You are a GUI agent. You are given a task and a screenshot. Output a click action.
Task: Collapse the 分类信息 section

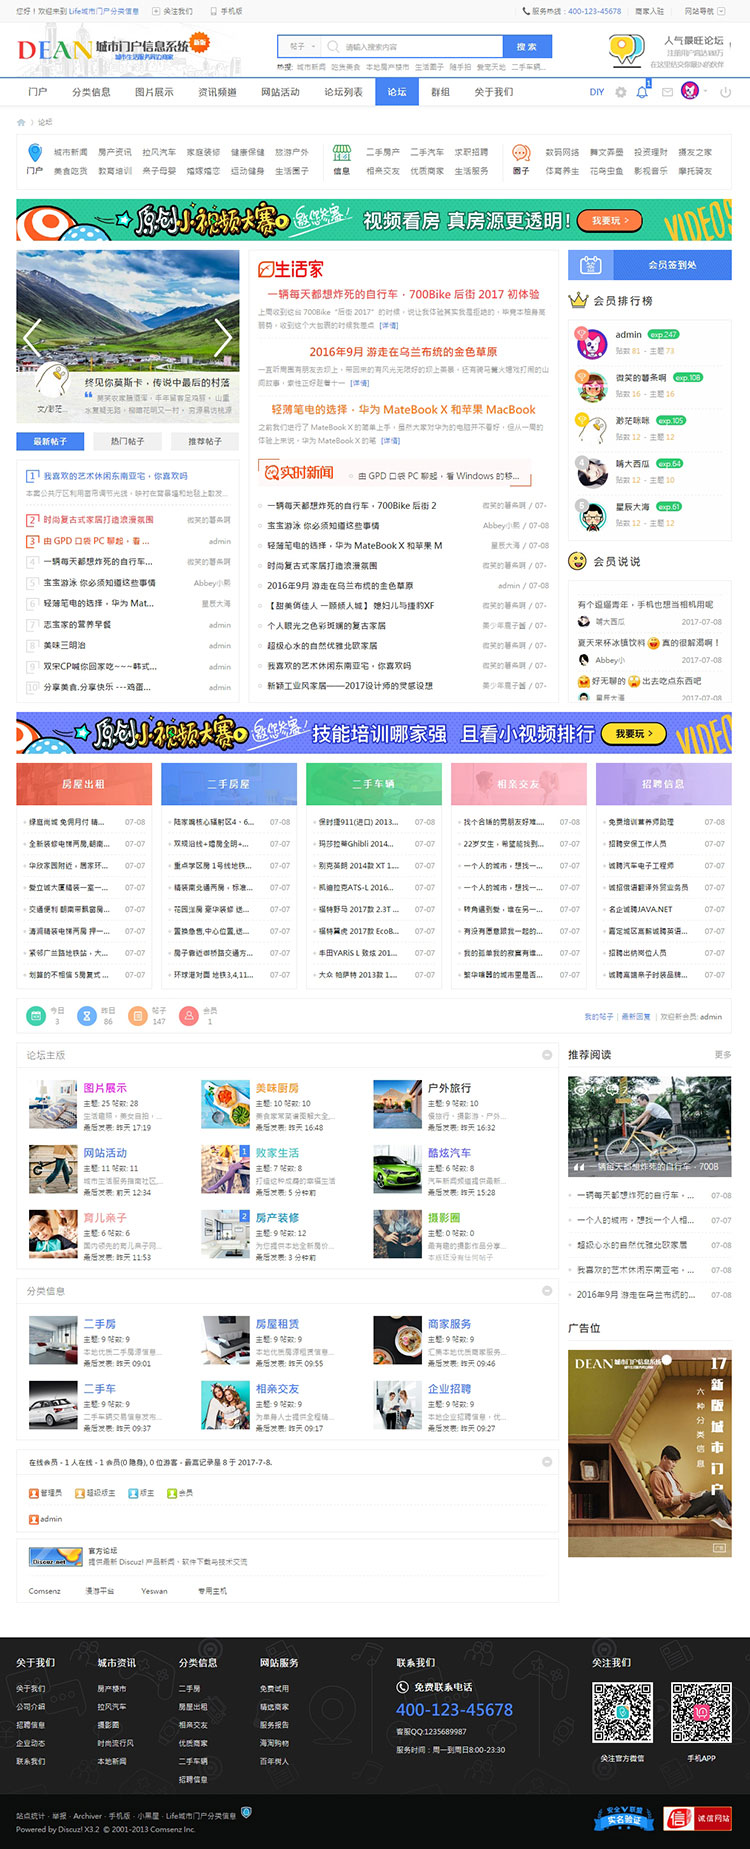pos(547,1291)
